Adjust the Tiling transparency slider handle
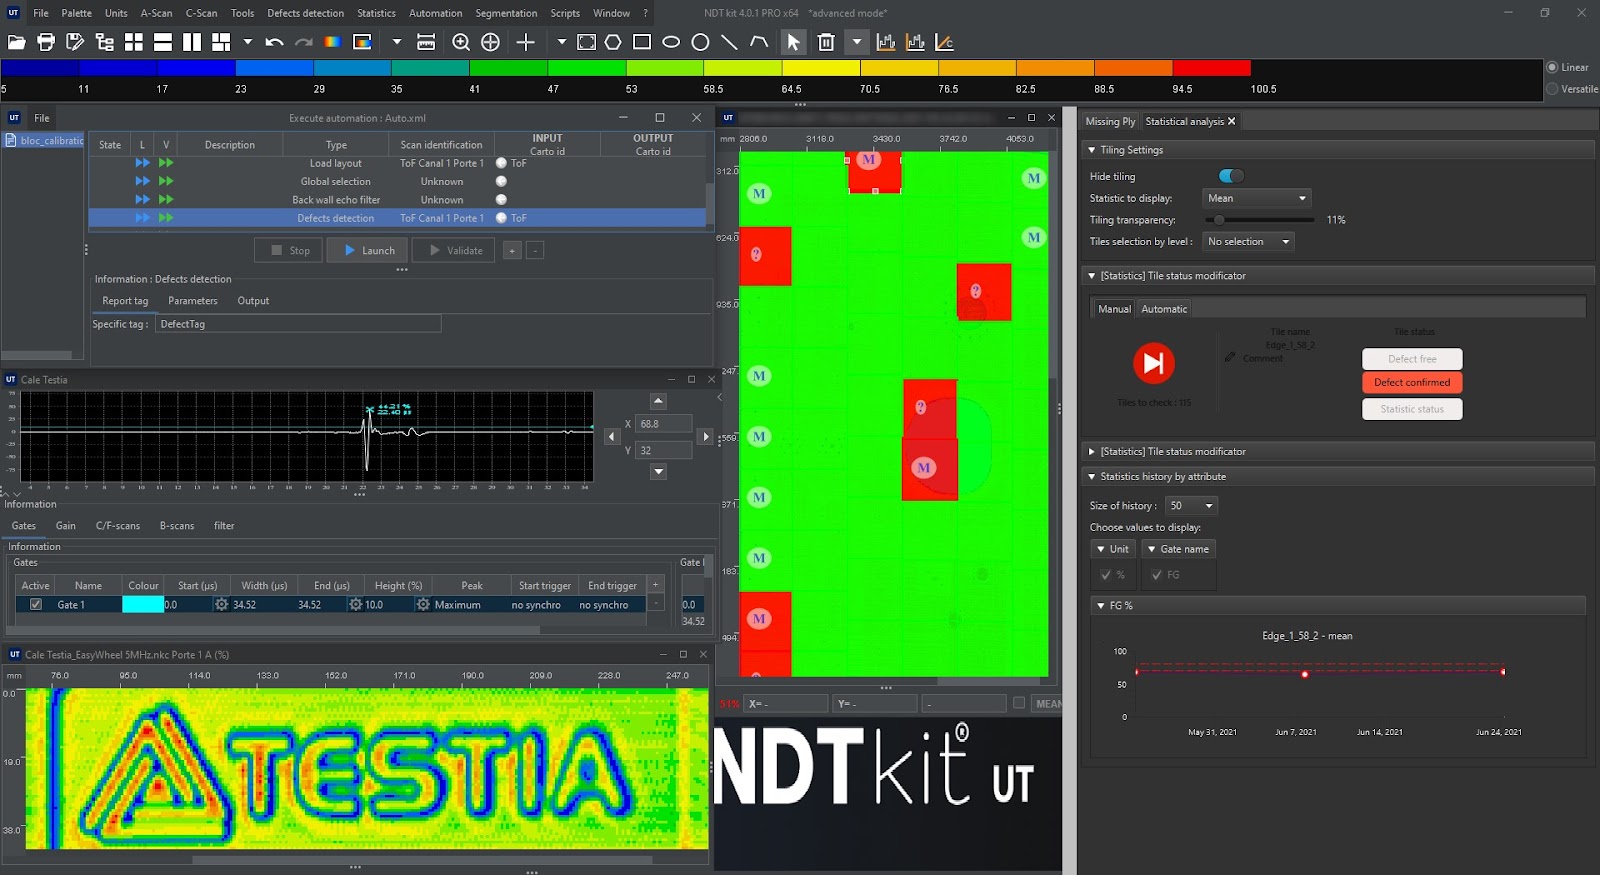1600x875 pixels. (1219, 220)
